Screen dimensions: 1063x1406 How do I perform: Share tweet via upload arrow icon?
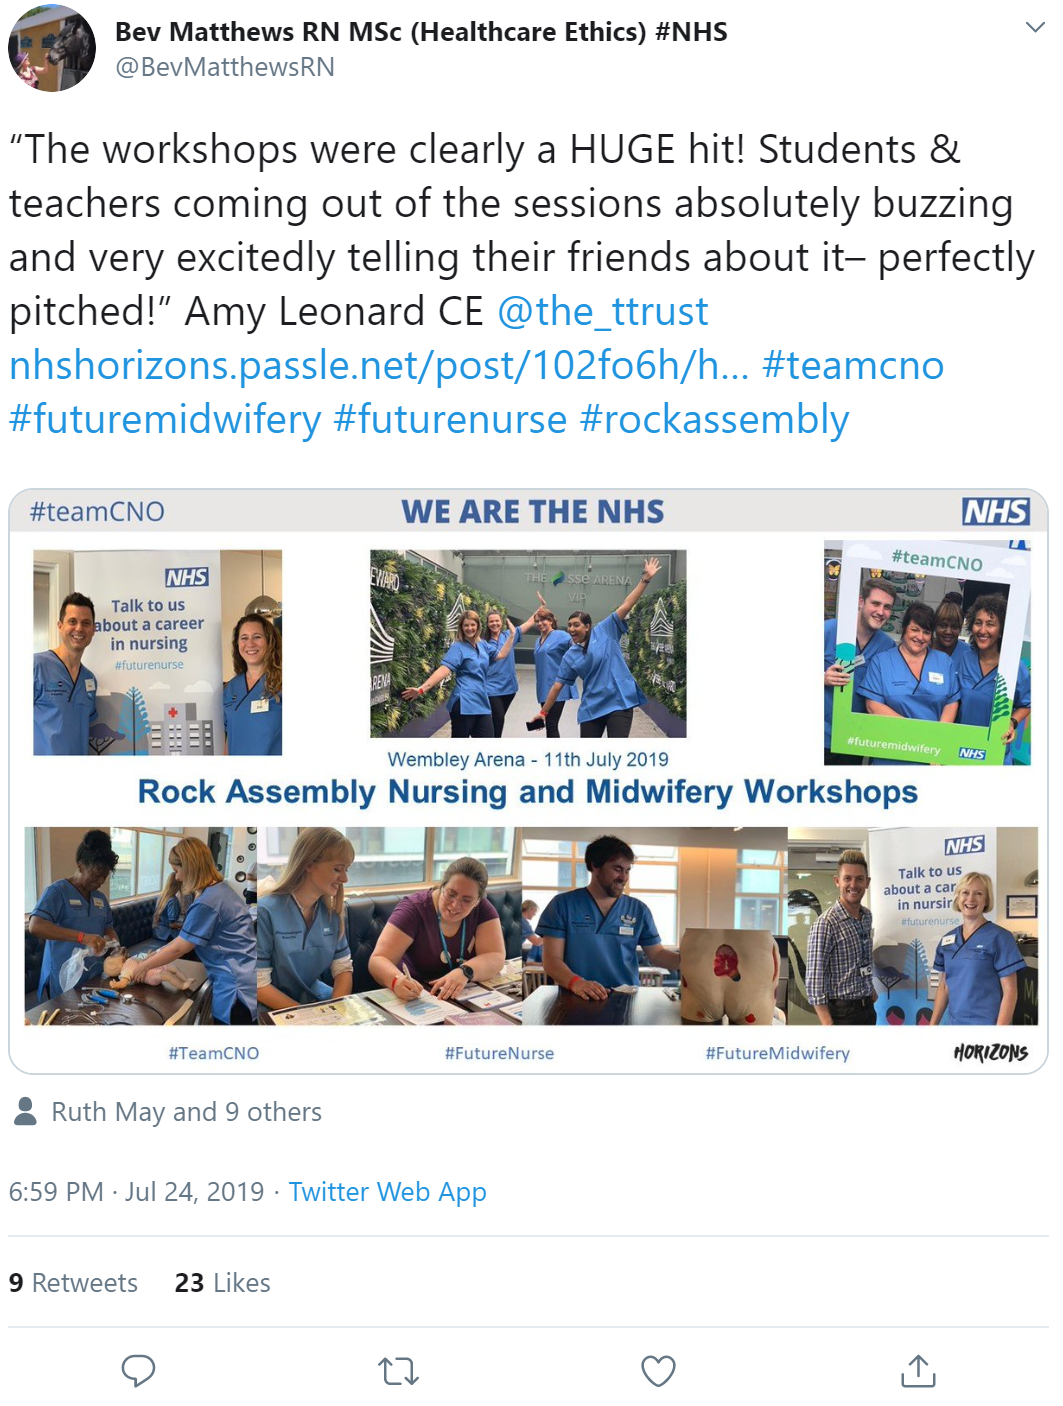point(918,1370)
